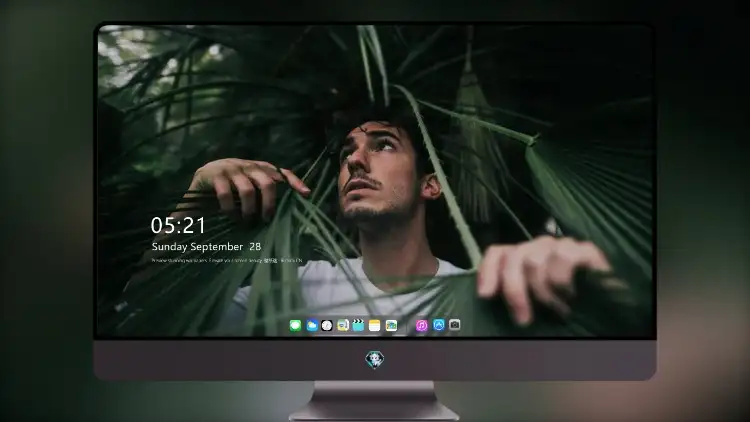Open the Camera app in dock
750x422 pixels.
[454, 325]
